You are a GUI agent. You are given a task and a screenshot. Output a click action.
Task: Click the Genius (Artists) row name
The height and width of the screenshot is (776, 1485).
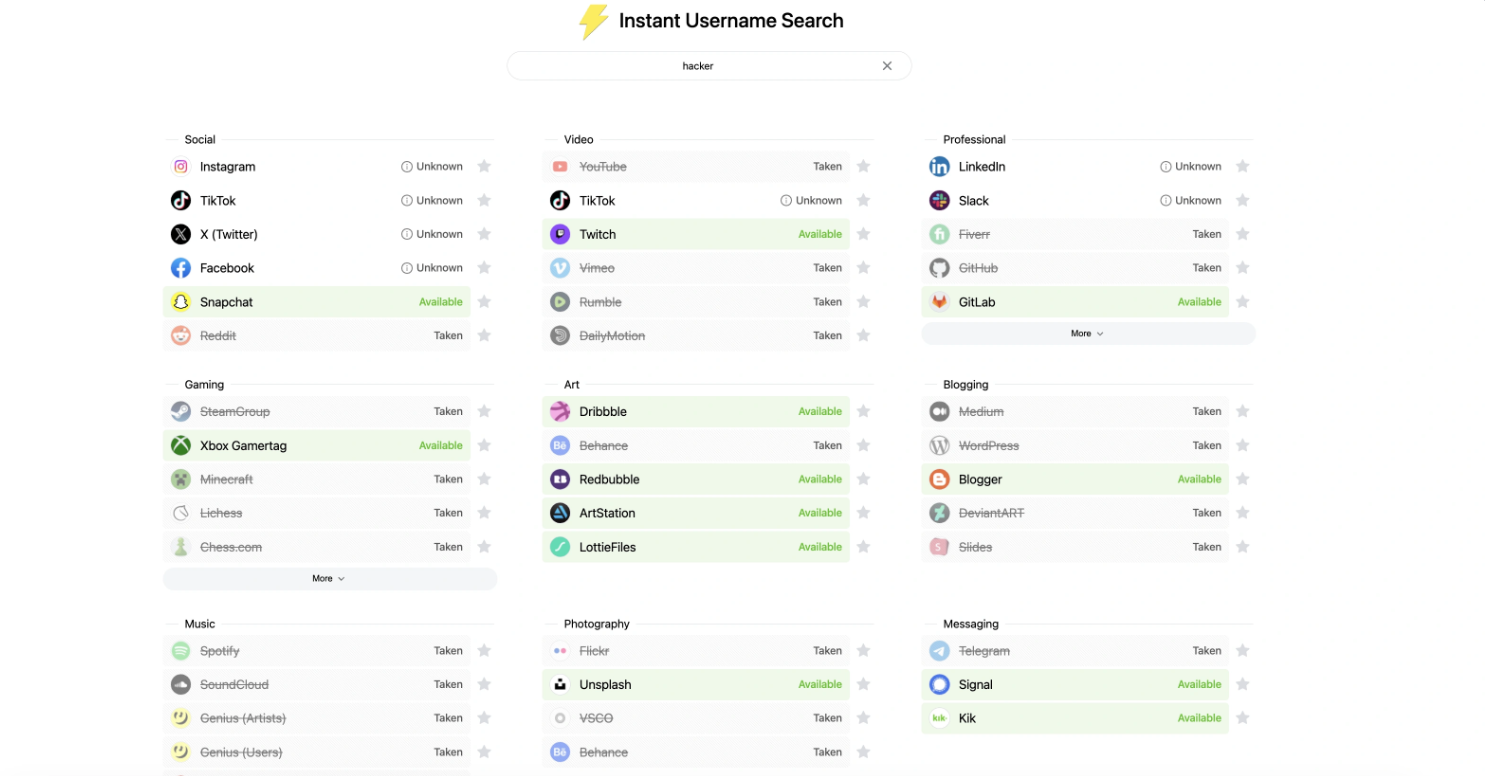pyautogui.click(x=243, y=718)
